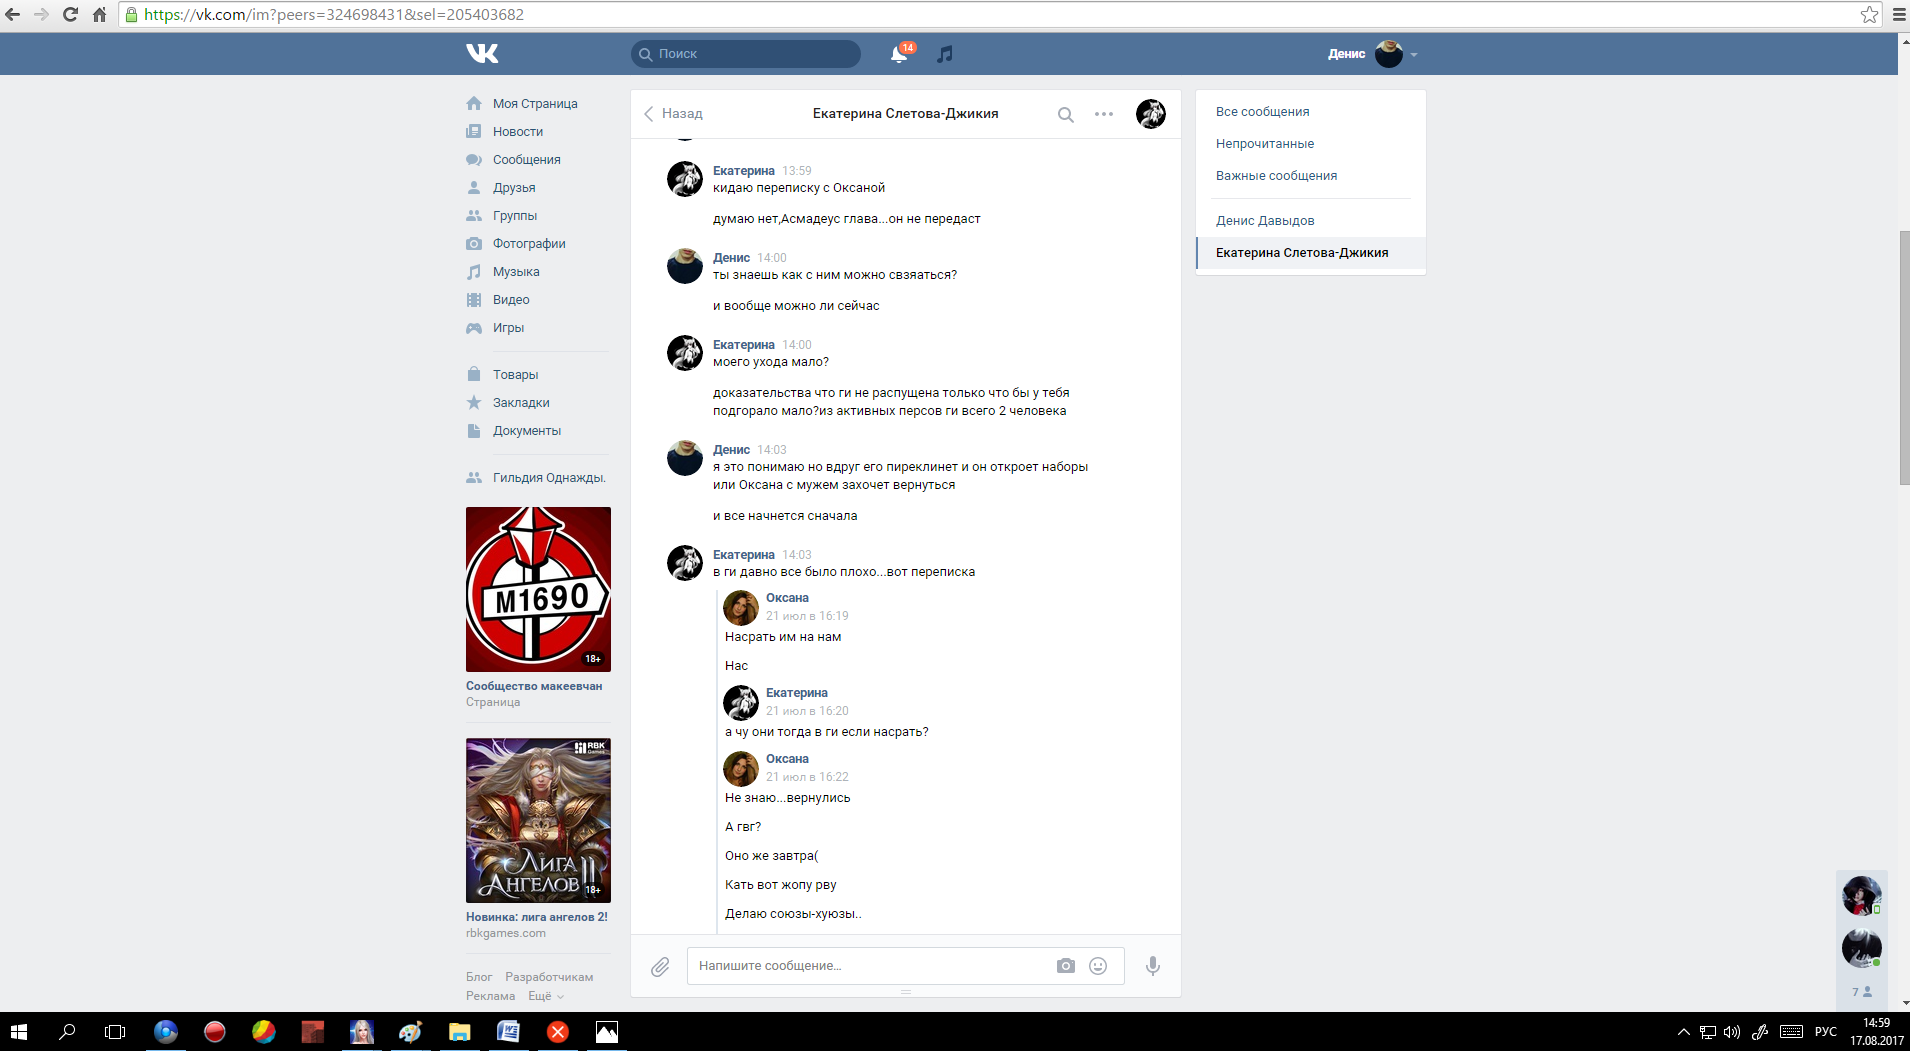Click the browser home icon
The width and height of the screenshot is (1910, 1051).
point(99,14)
